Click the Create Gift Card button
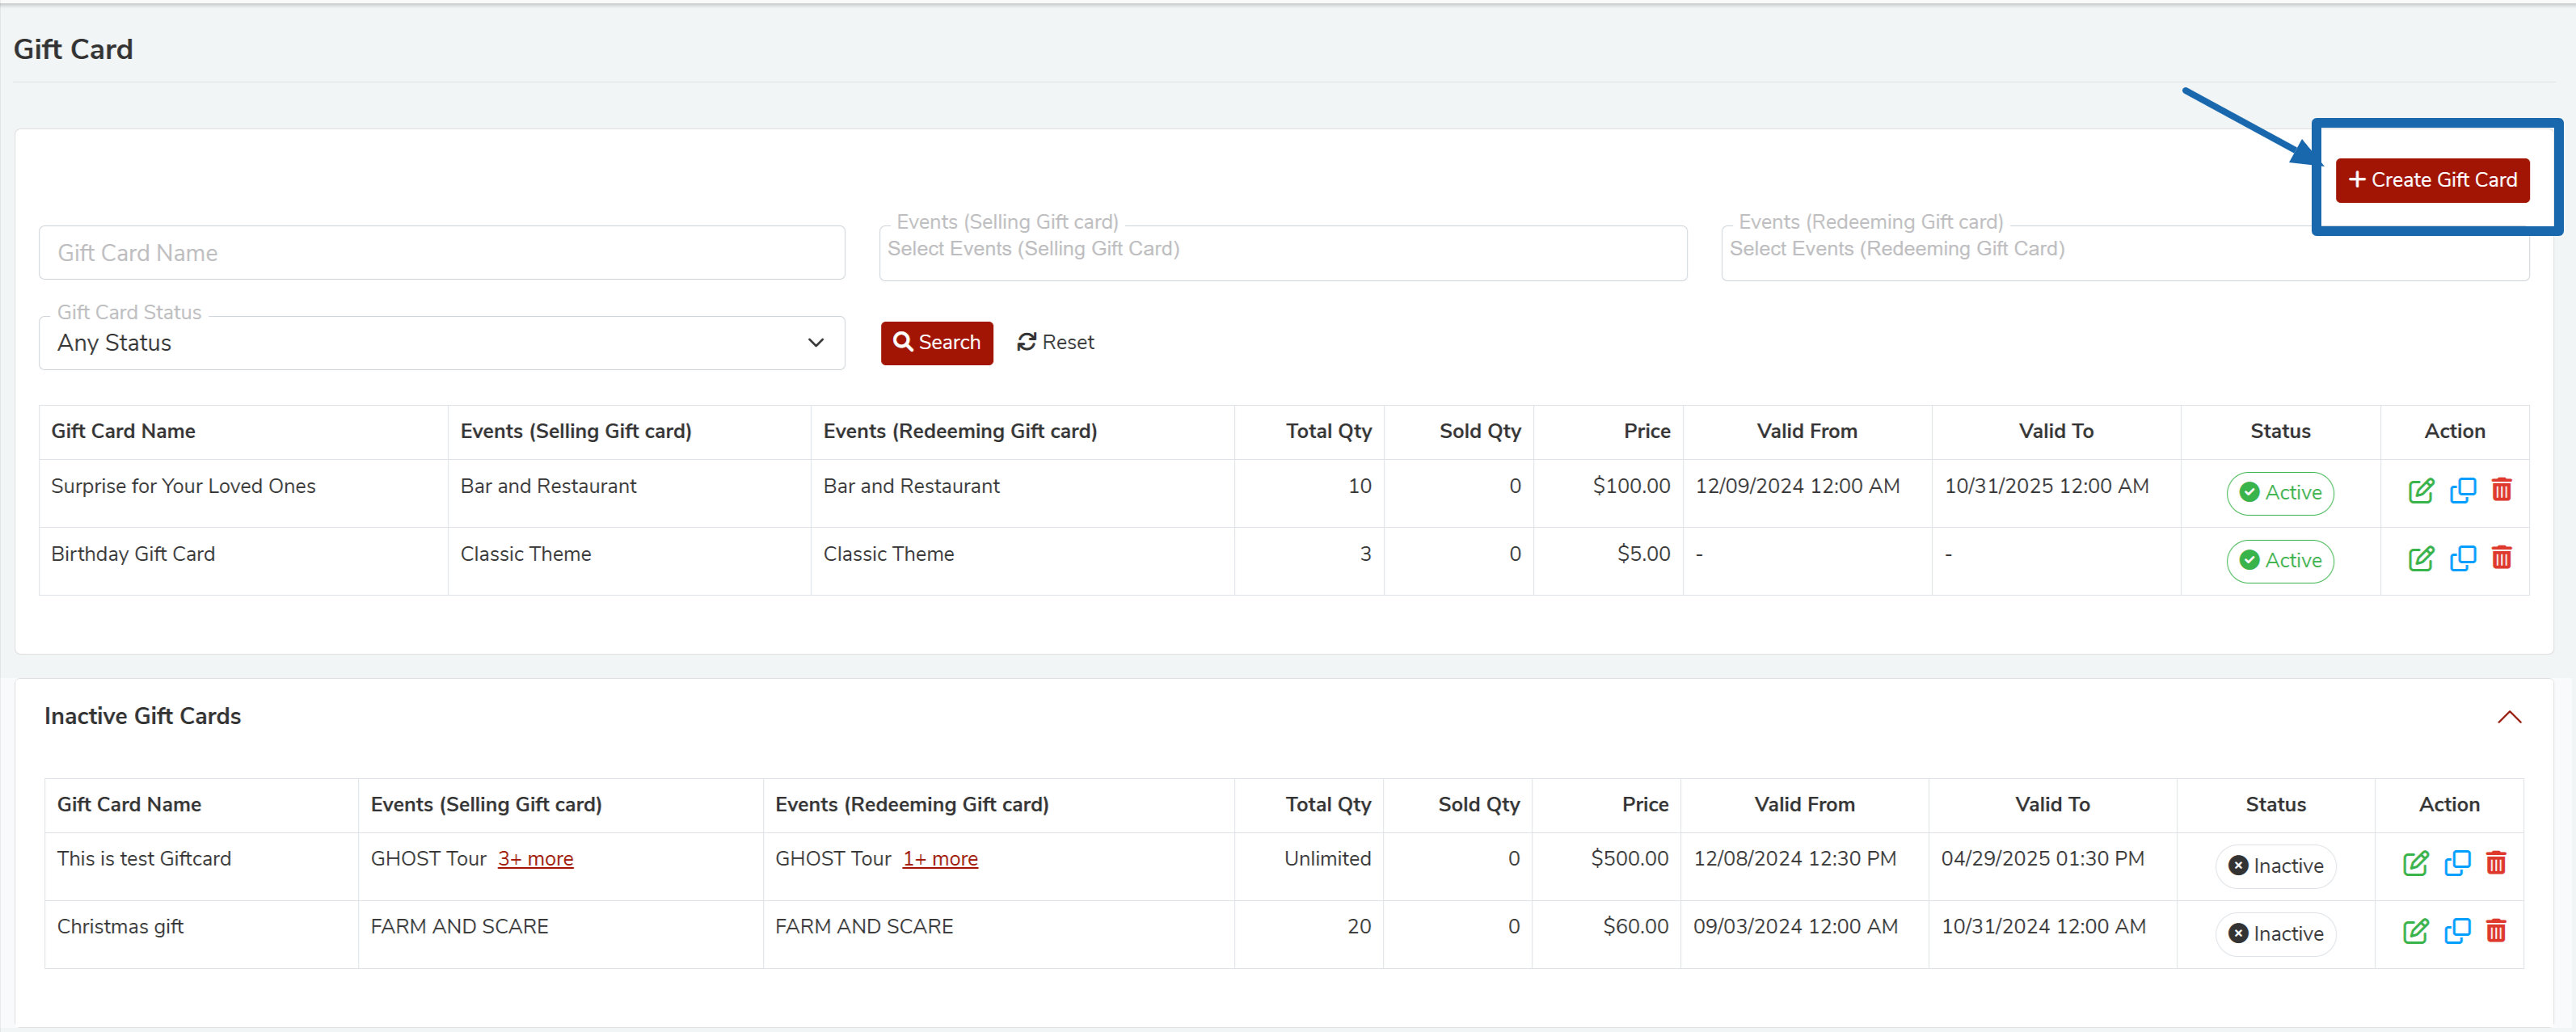This screenshot has width=2576, height=1032. tap(2432, 180)
